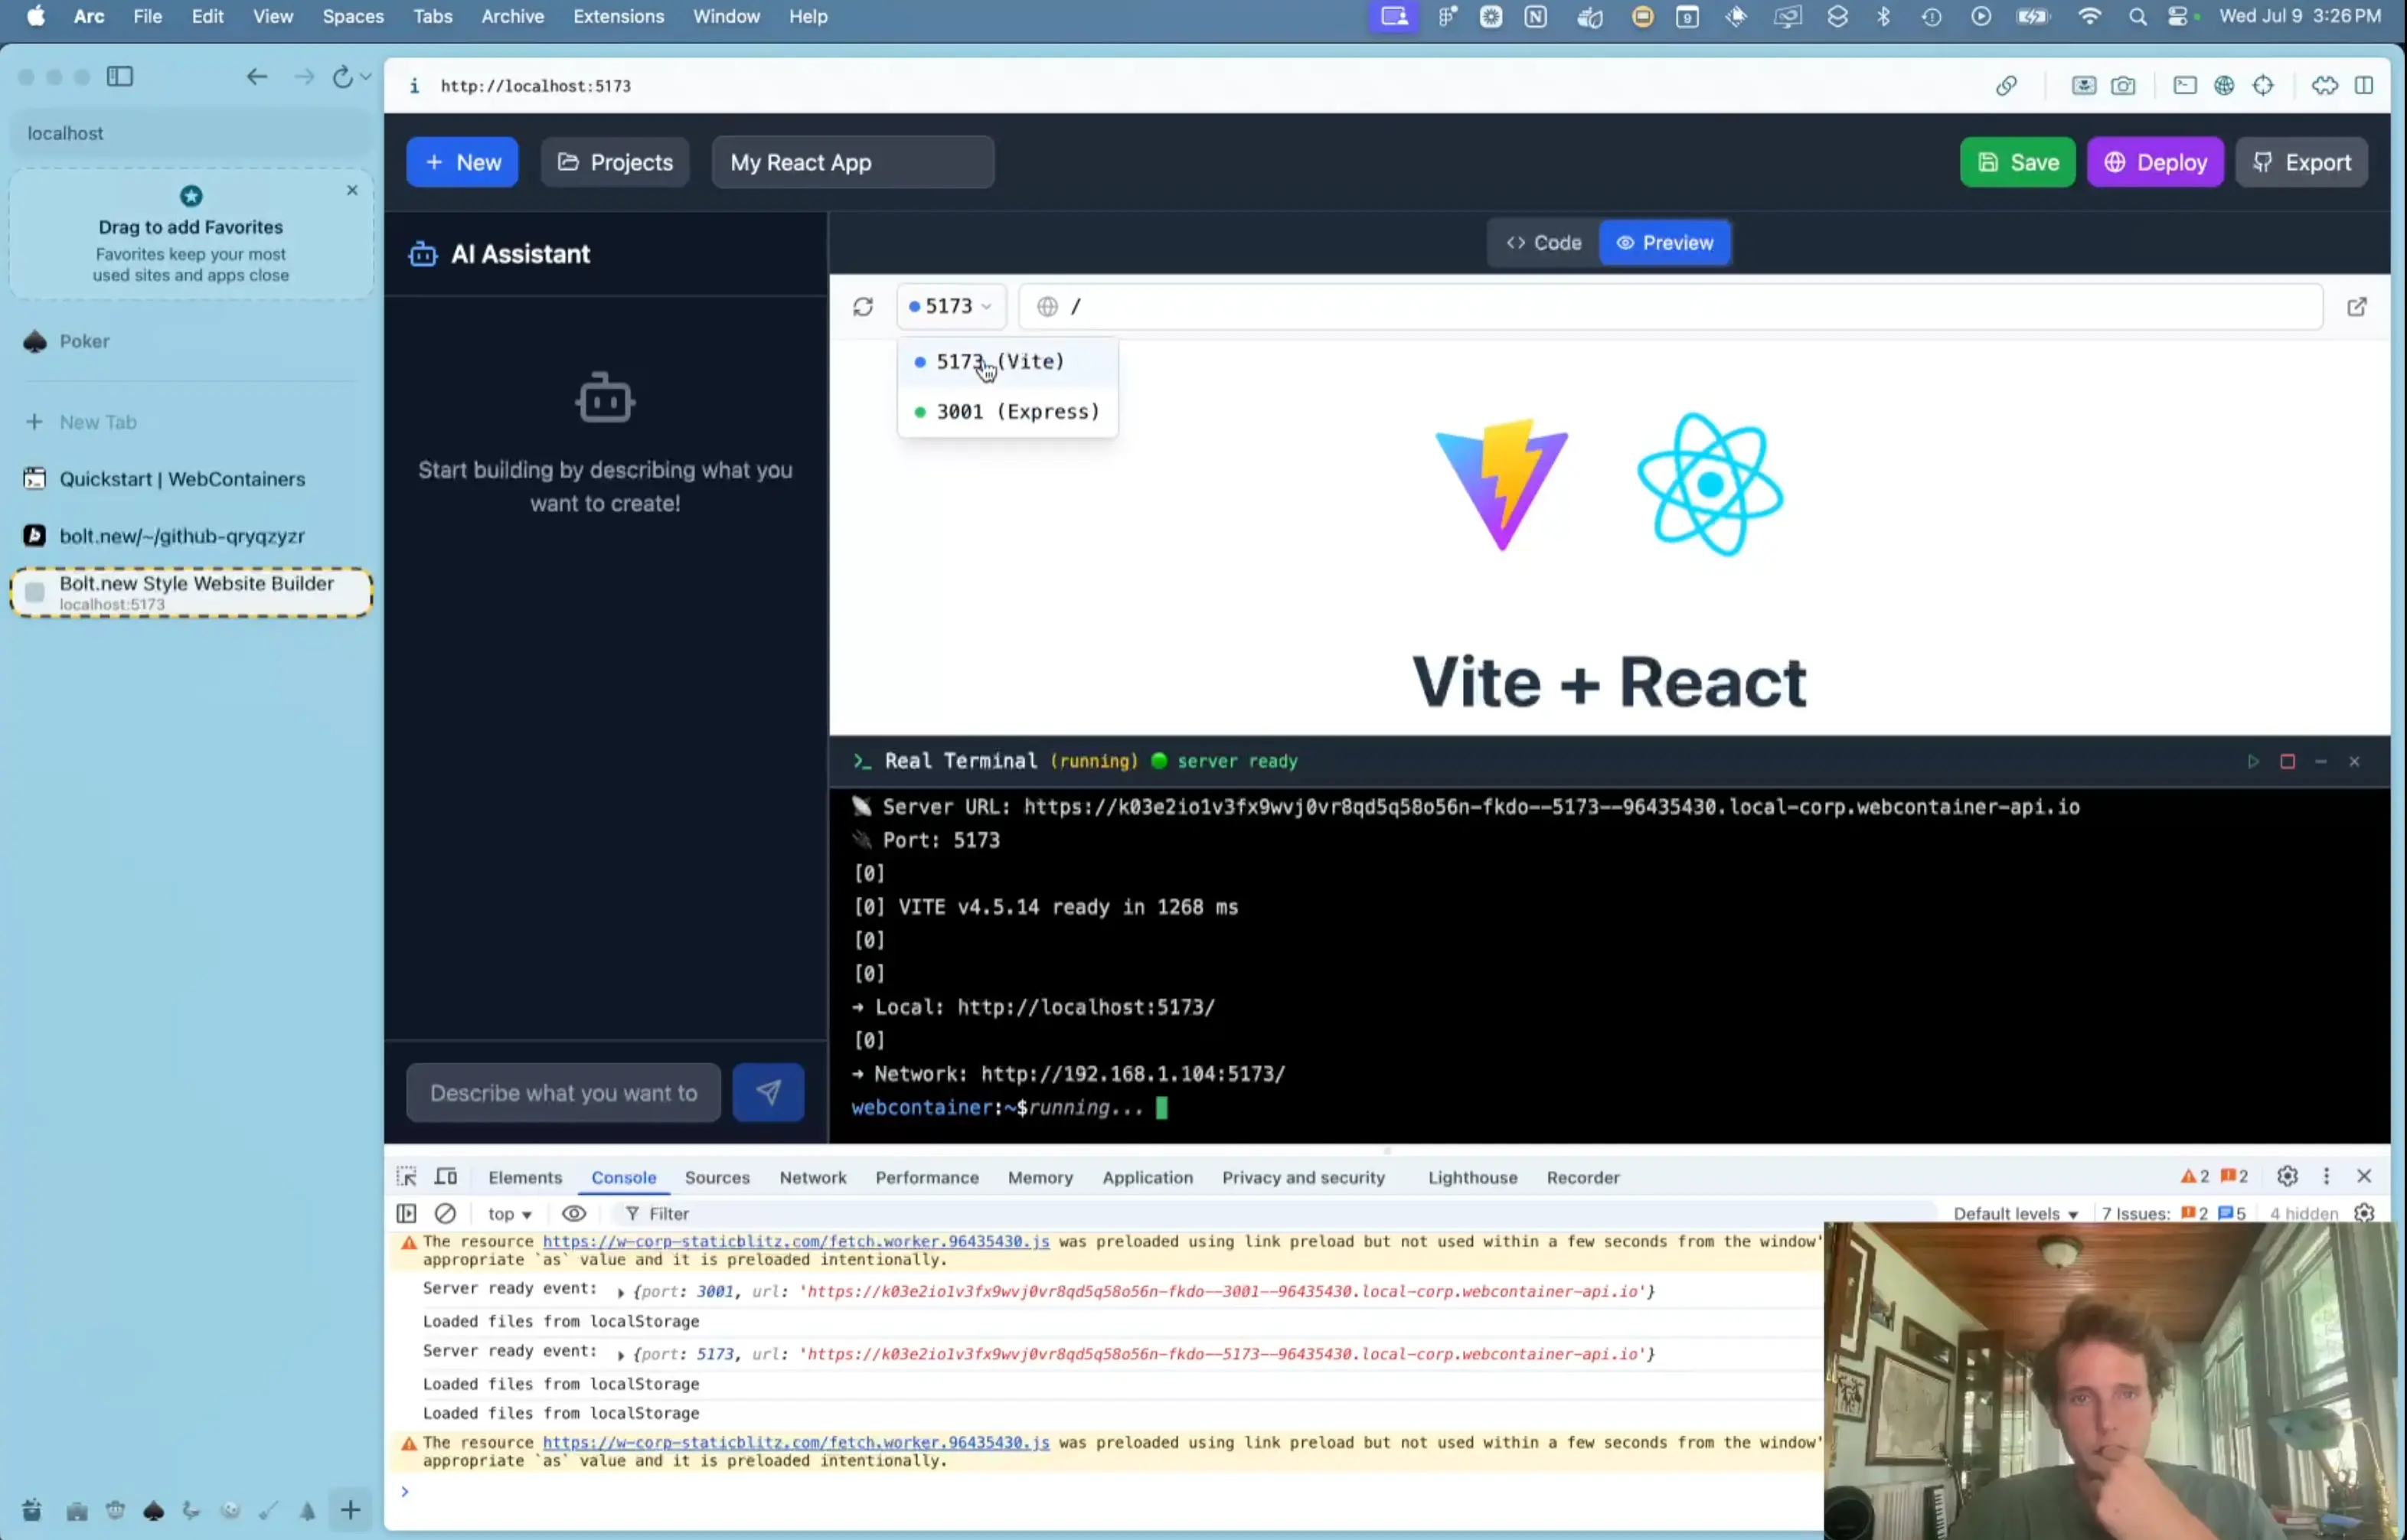The image size is (2407, 1540).
Task: Open the Sources devtools tab
Action: (717, 1178)
